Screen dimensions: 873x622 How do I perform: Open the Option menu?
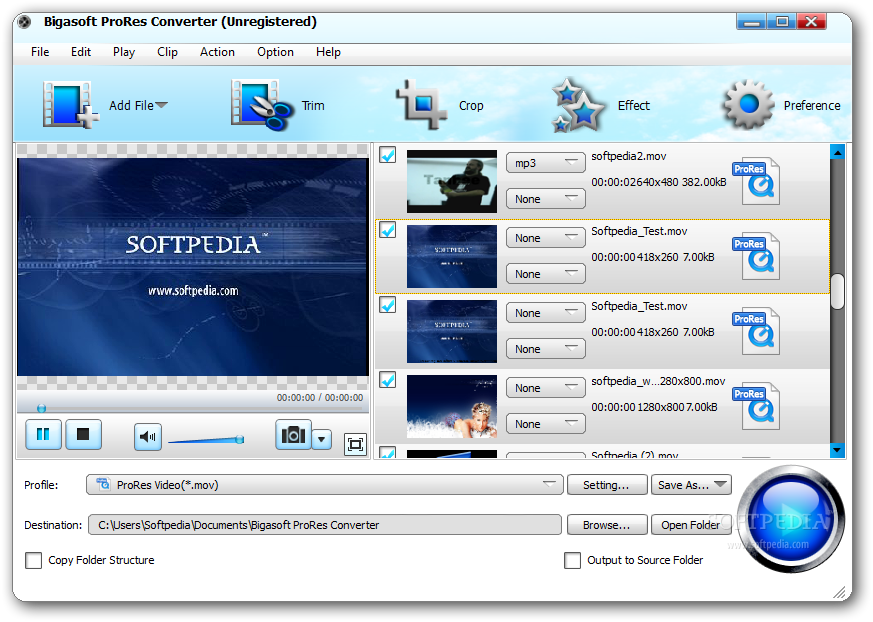point(275,52)
